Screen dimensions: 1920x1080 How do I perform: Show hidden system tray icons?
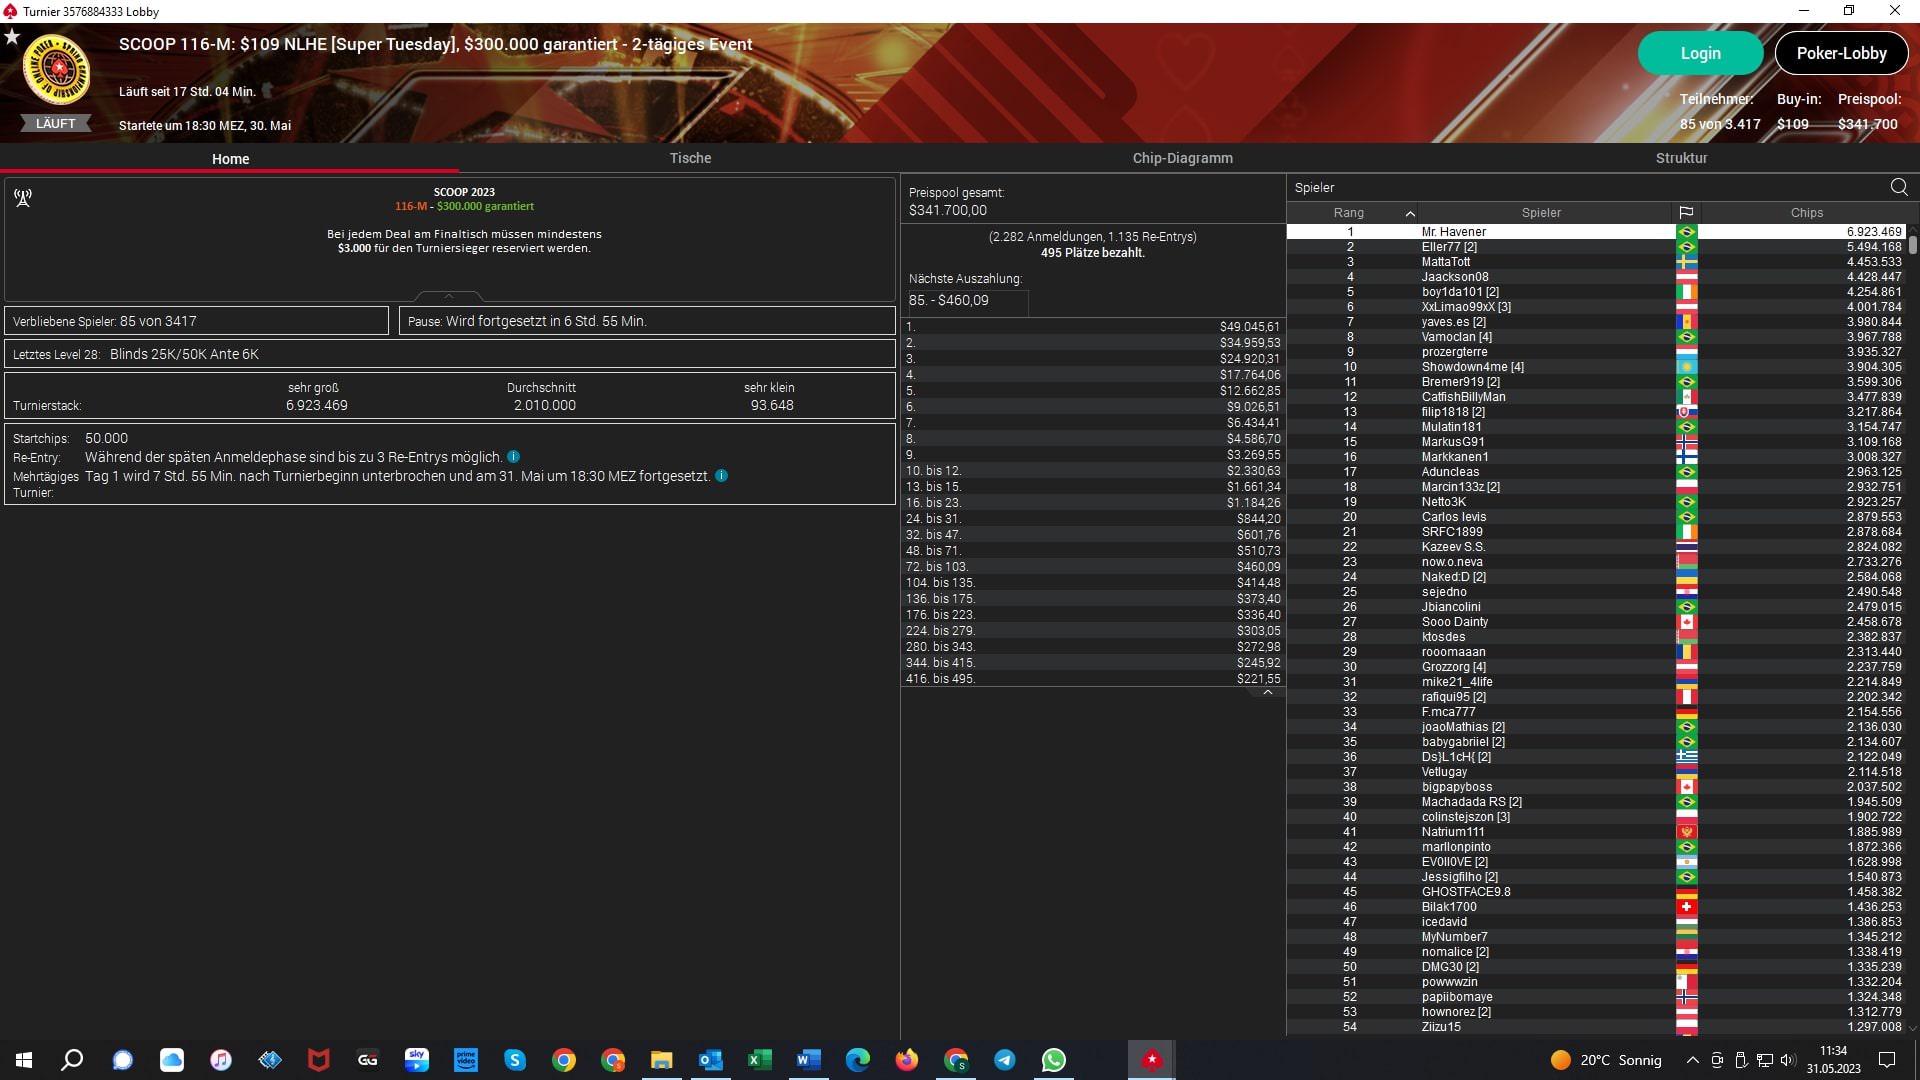point(1692,1060)
